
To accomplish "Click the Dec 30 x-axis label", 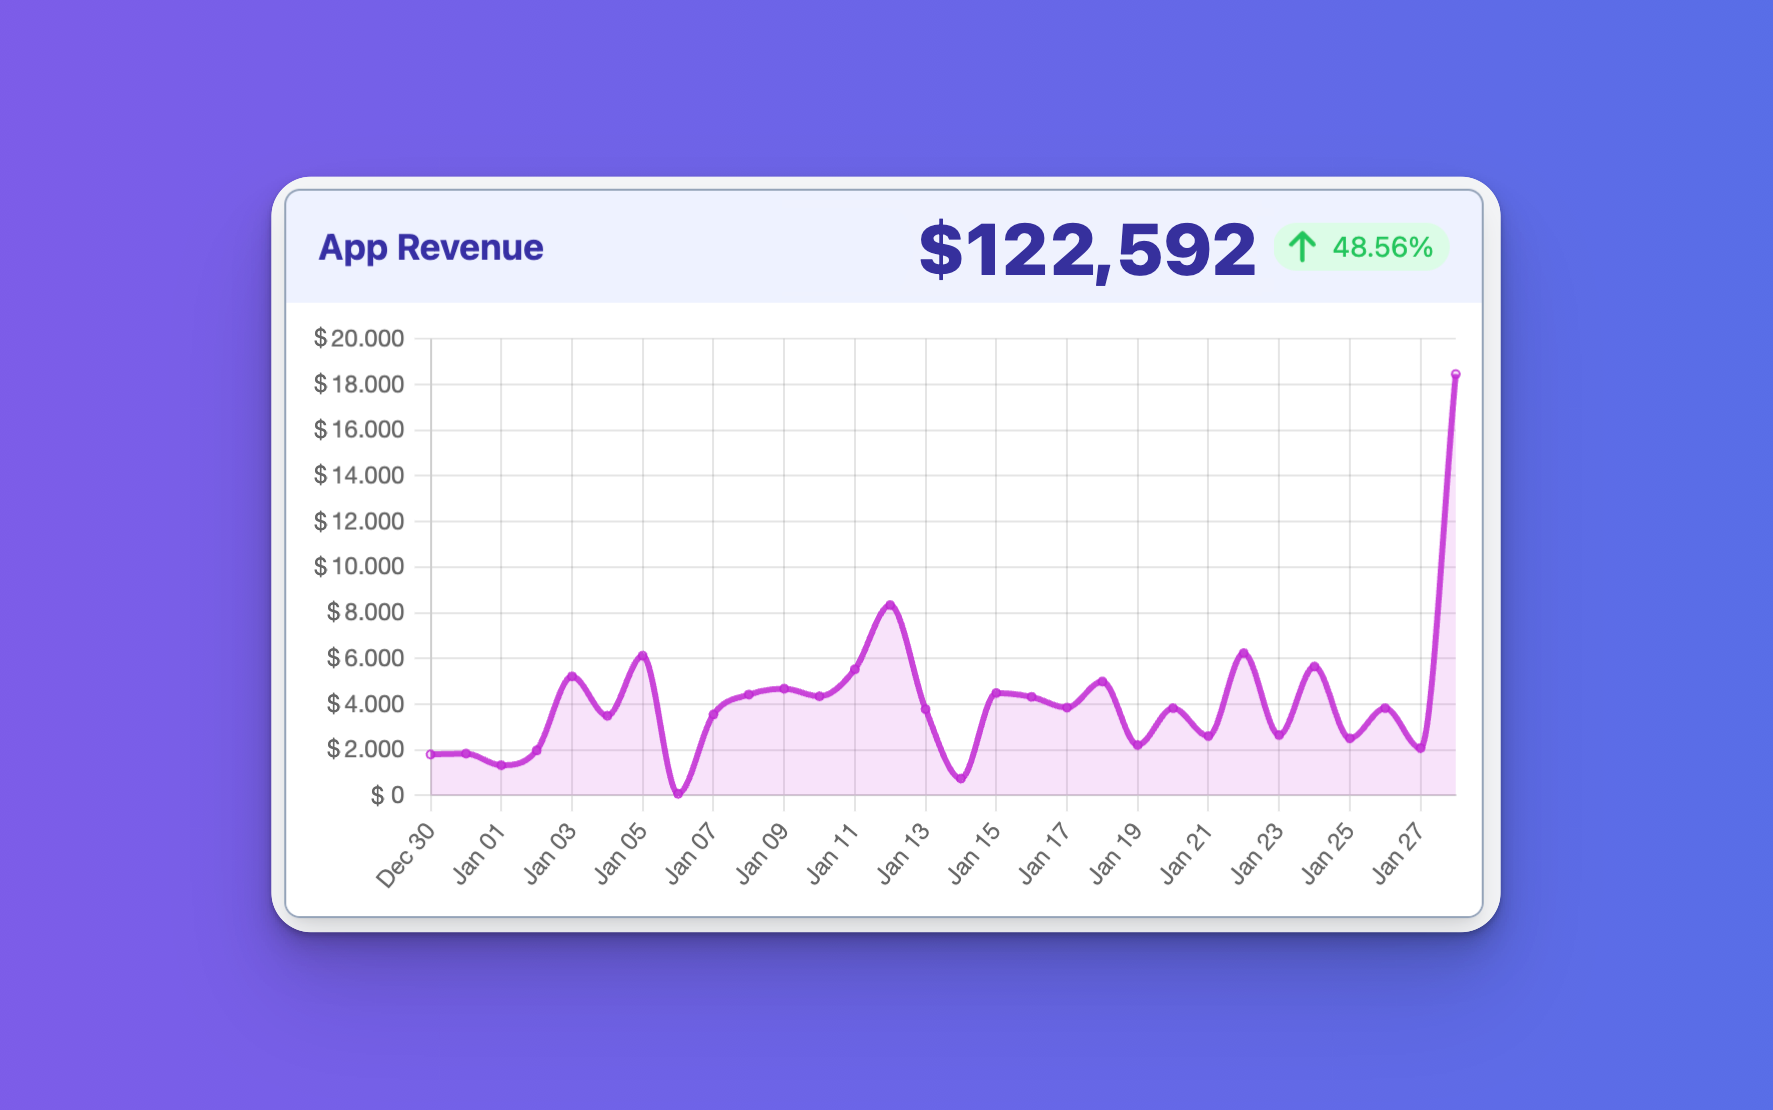I will click(x=406, y=855).
